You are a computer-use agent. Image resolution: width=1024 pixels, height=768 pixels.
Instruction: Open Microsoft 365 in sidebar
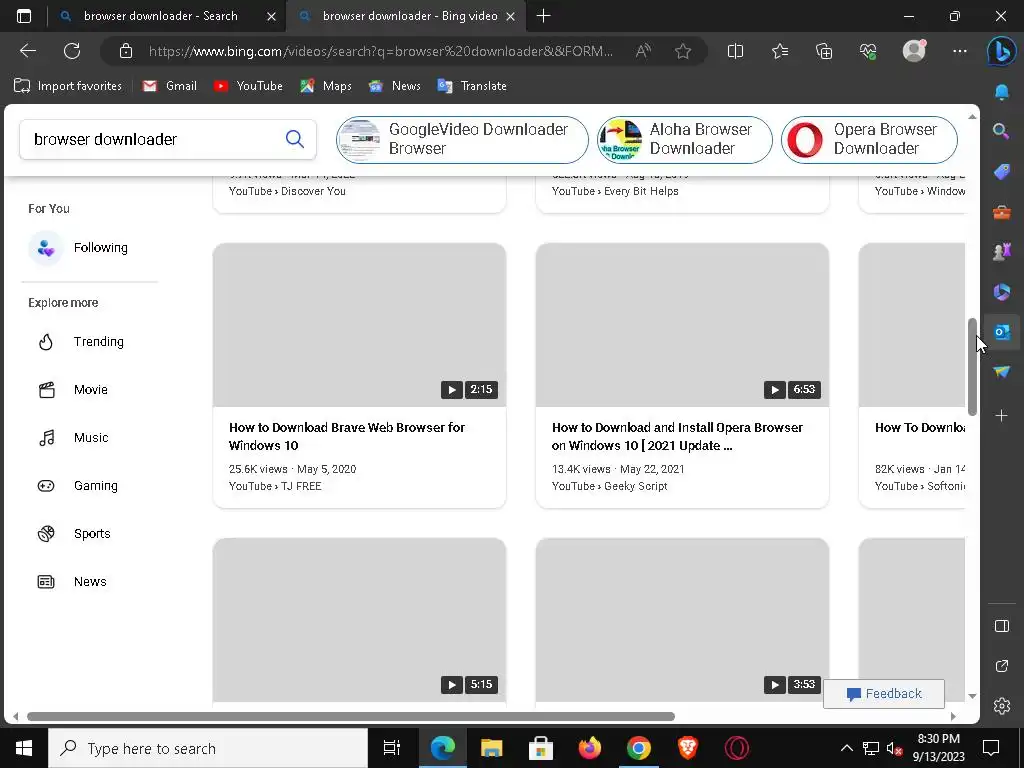(1002, 291)
